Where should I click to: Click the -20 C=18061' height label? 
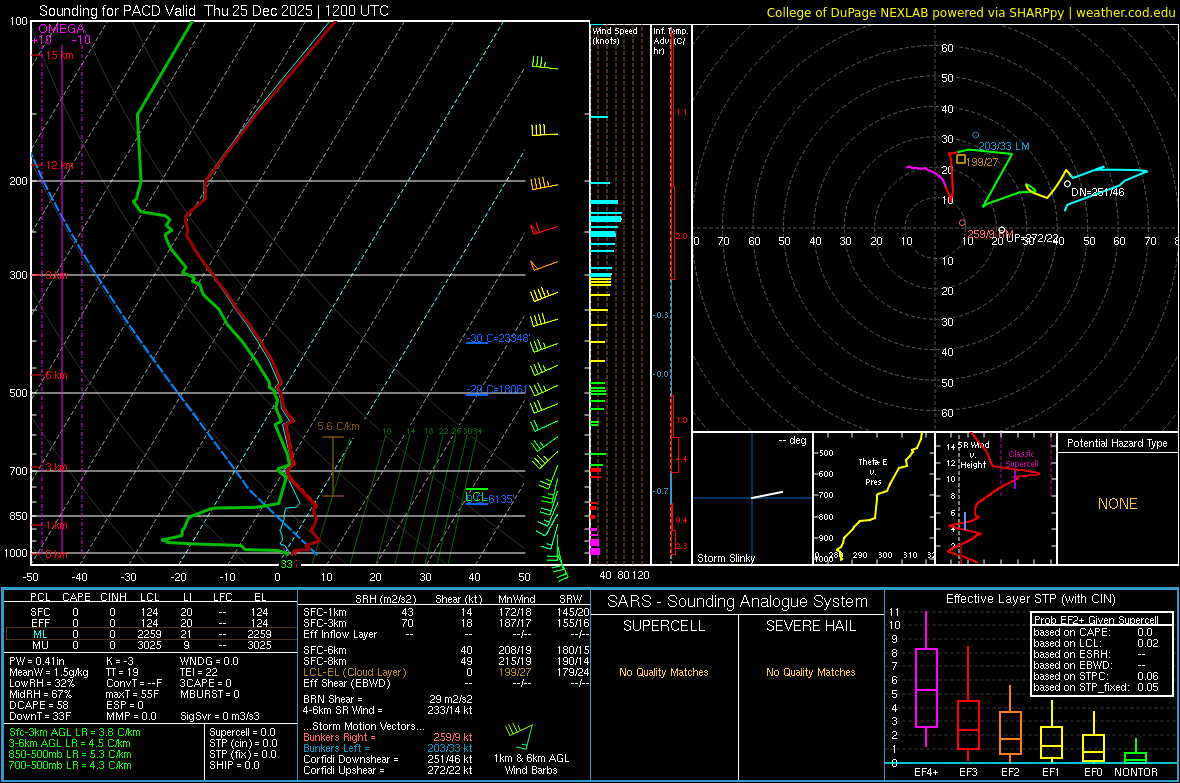(497, 389)
